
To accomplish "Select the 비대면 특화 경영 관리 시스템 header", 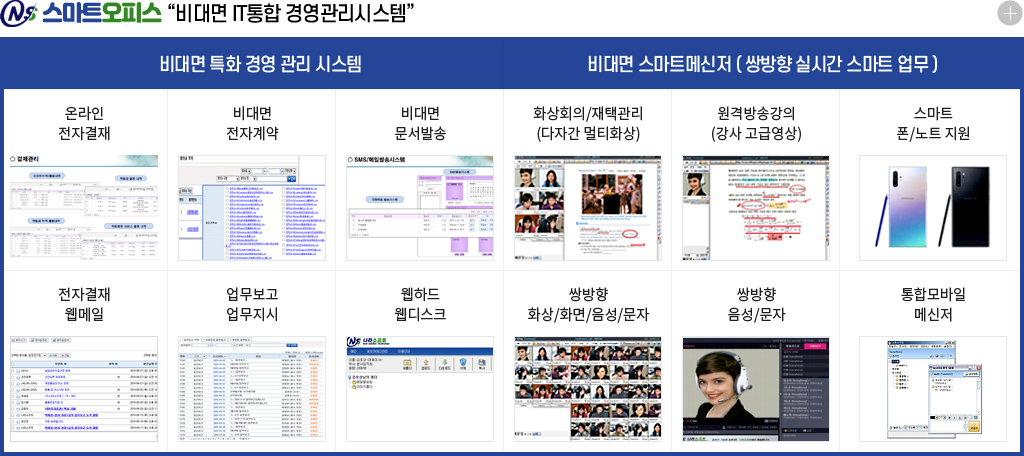I will 261,64.
